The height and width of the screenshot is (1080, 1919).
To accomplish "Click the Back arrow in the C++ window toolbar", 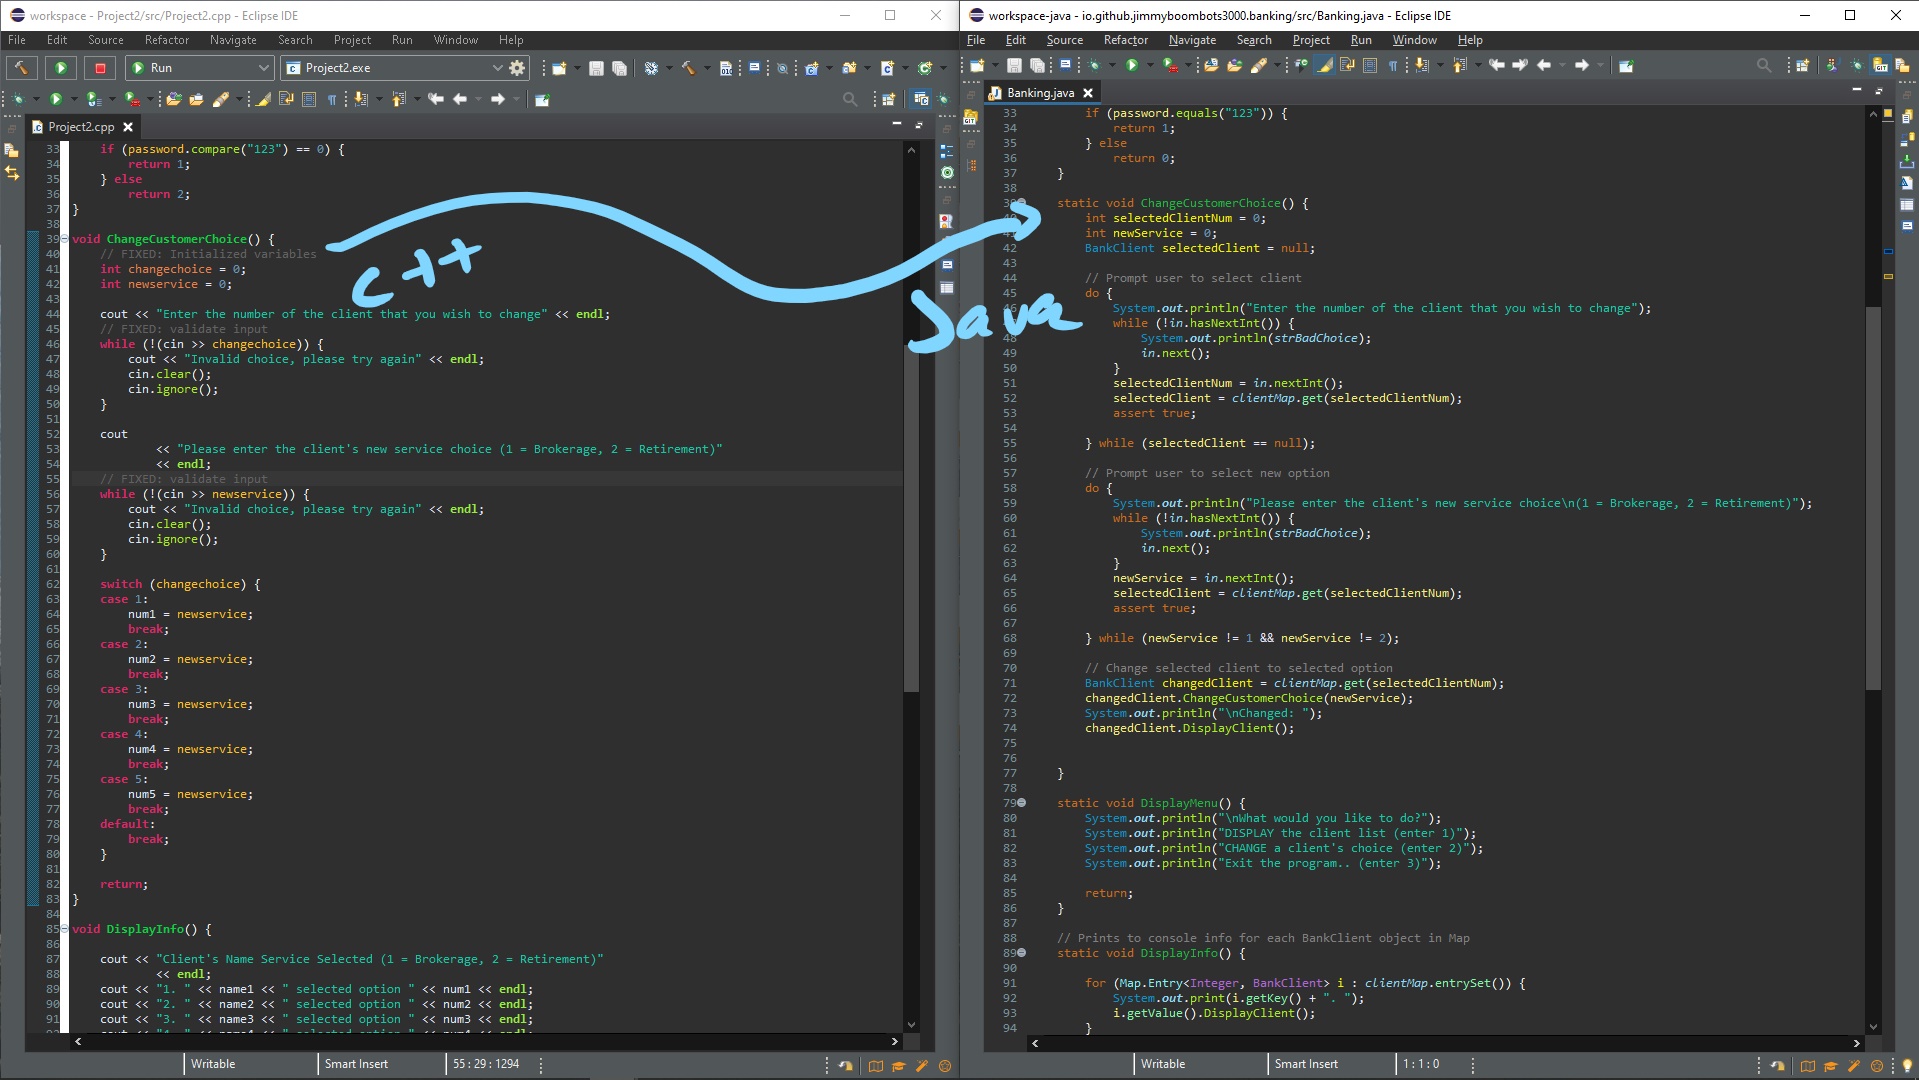I will point(460,99).
